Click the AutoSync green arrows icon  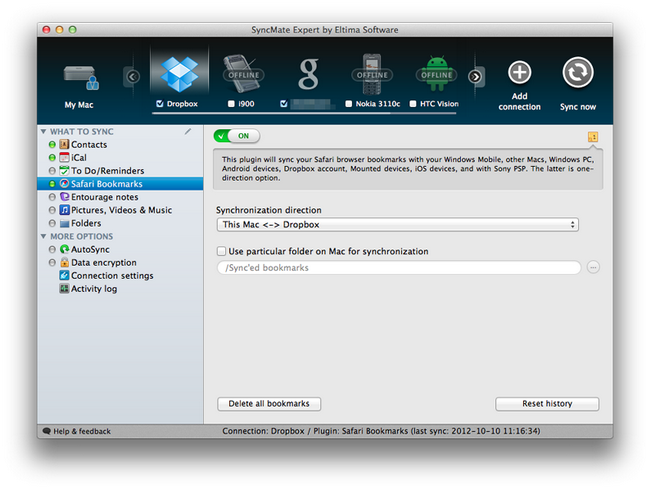tap(64, 249)
